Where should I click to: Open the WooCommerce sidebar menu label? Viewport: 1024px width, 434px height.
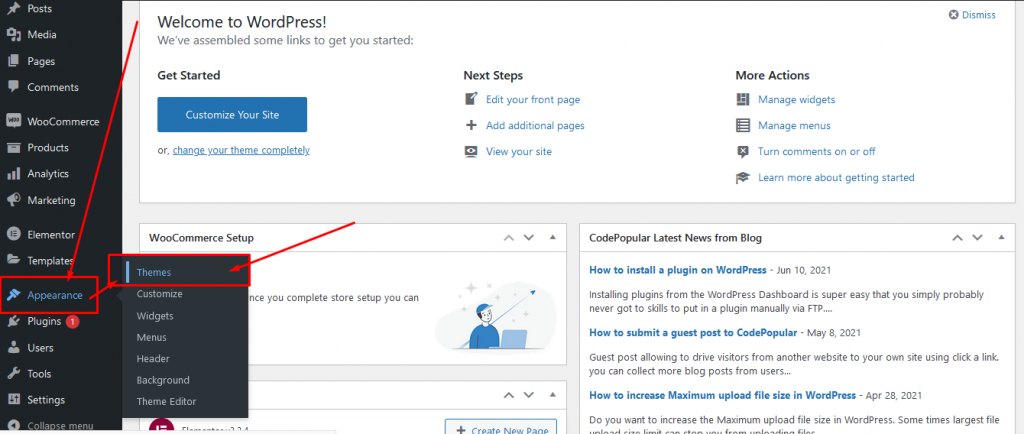(63, 121)
